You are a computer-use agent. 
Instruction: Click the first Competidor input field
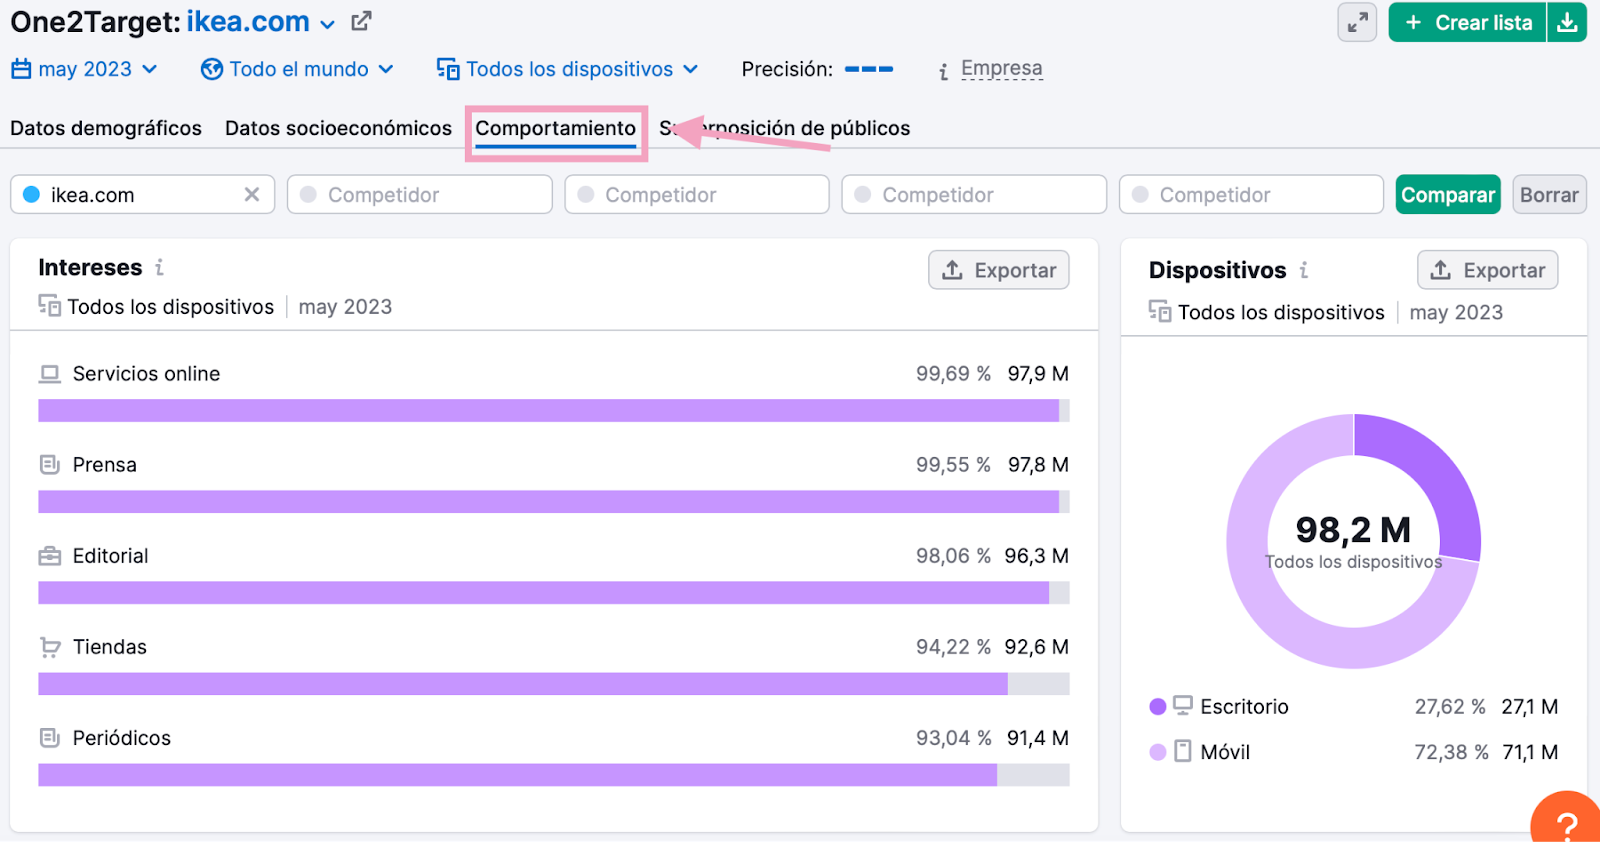tap(420, 194)
